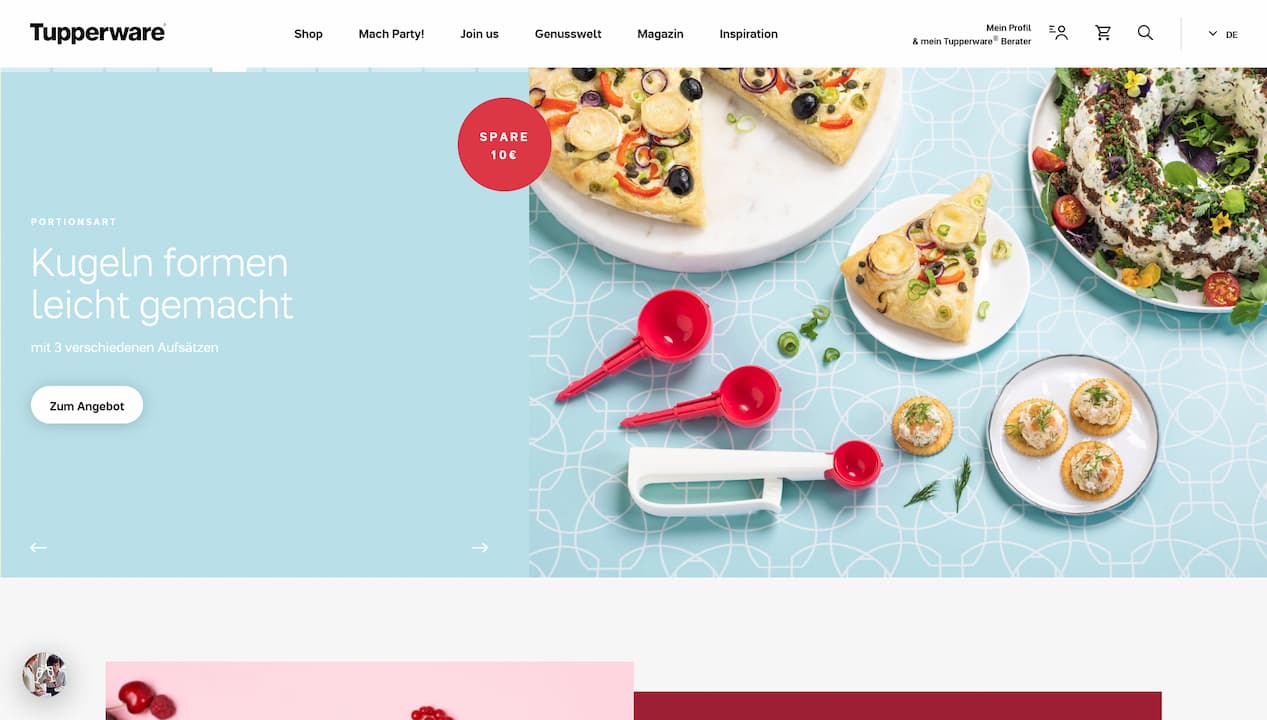Open the Shop menu
Viewport: 1267px width, 720px height.
click(x=308, y=34)
